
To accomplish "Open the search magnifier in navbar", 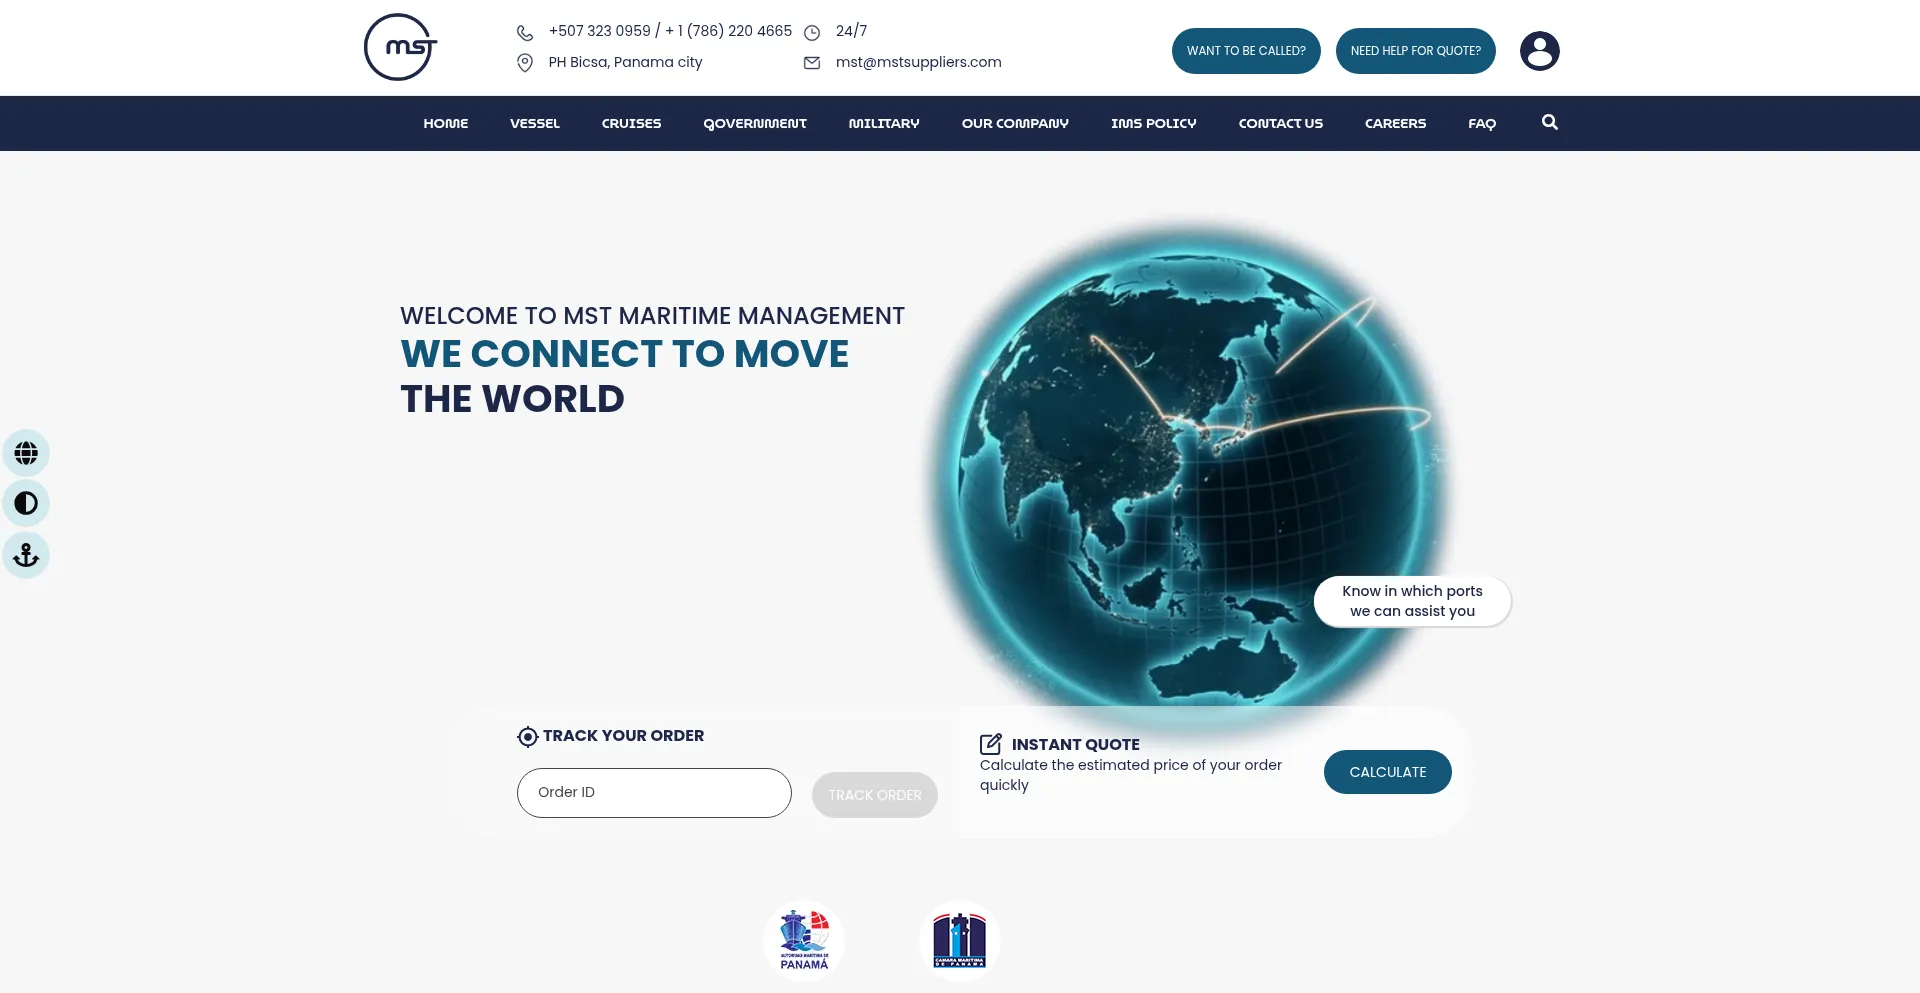I will point(1550,122).
